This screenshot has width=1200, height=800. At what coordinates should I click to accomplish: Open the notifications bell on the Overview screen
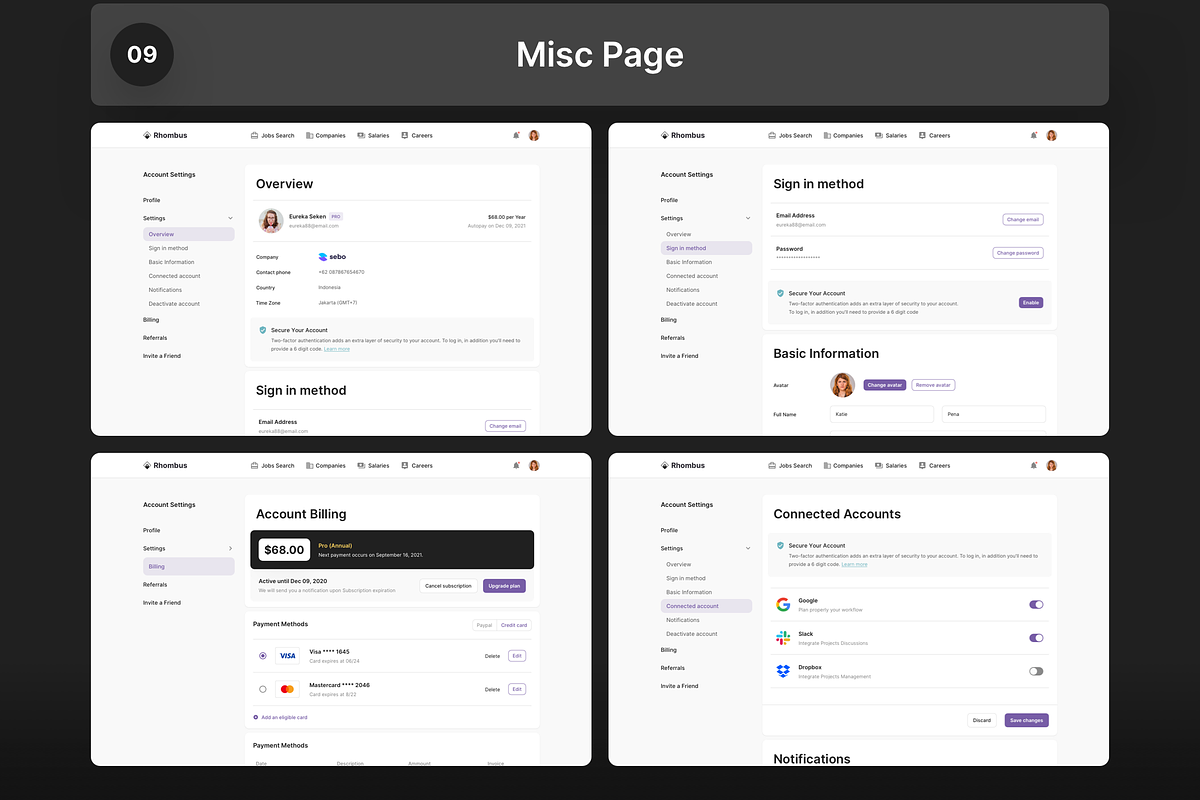(516, 135)
